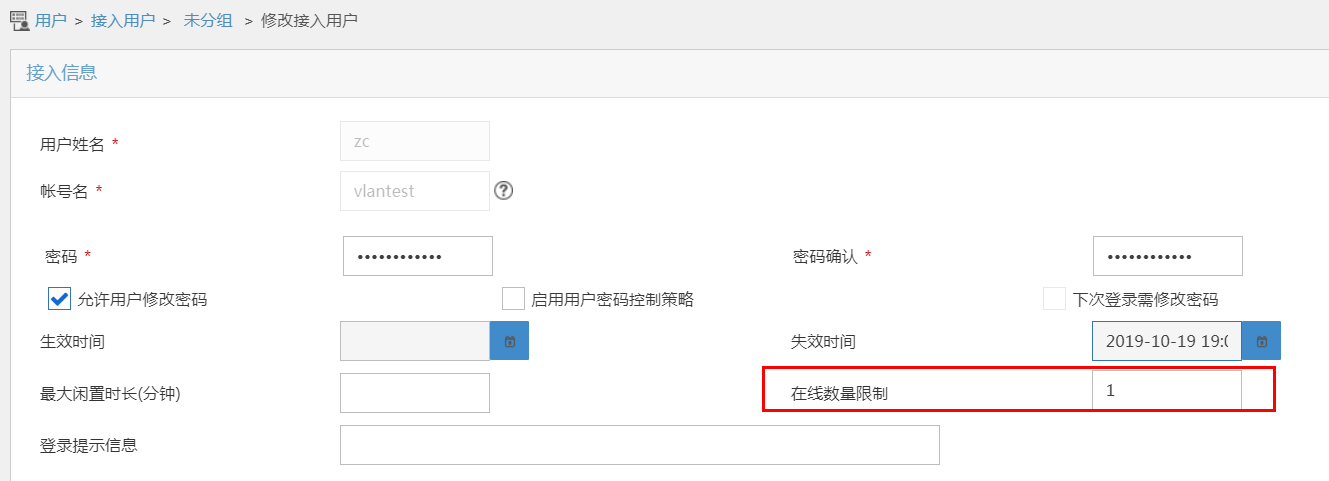
Task: Click the help icon beside 帐号名
Action: click(x=504, y=190)
